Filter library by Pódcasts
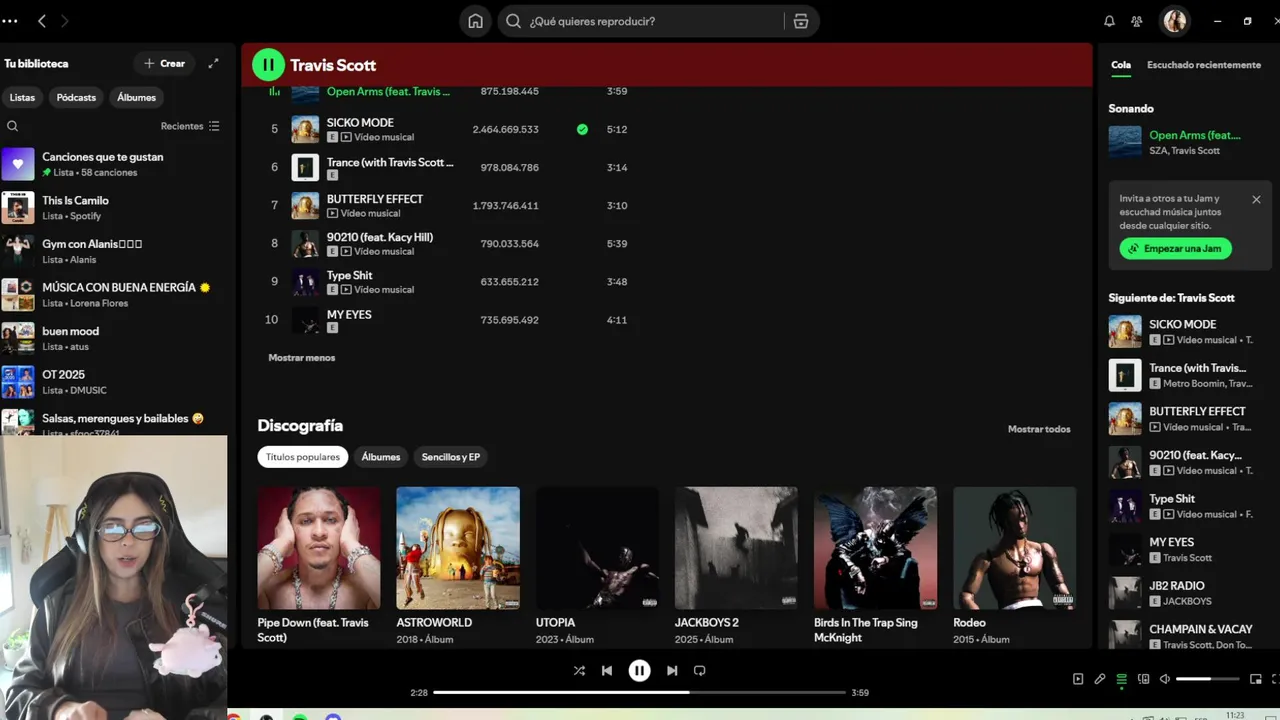 tap(76, 97)
